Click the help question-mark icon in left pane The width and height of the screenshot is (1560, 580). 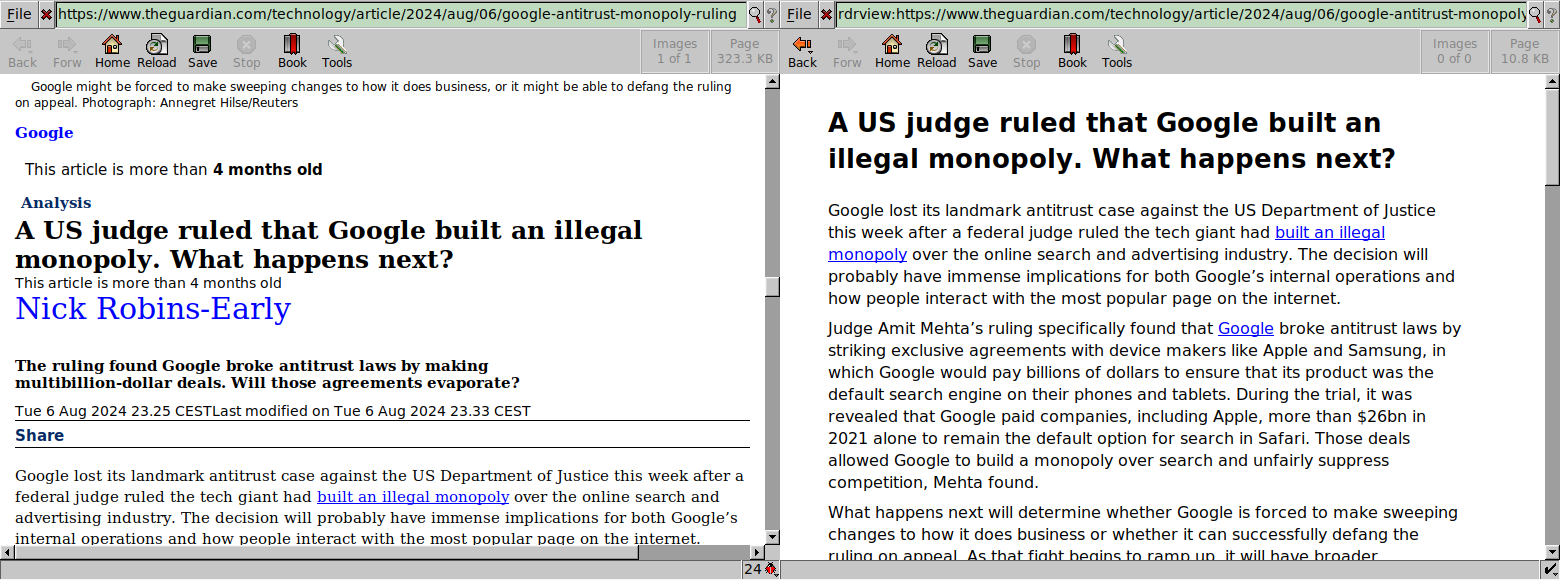[x=771, y=14]
